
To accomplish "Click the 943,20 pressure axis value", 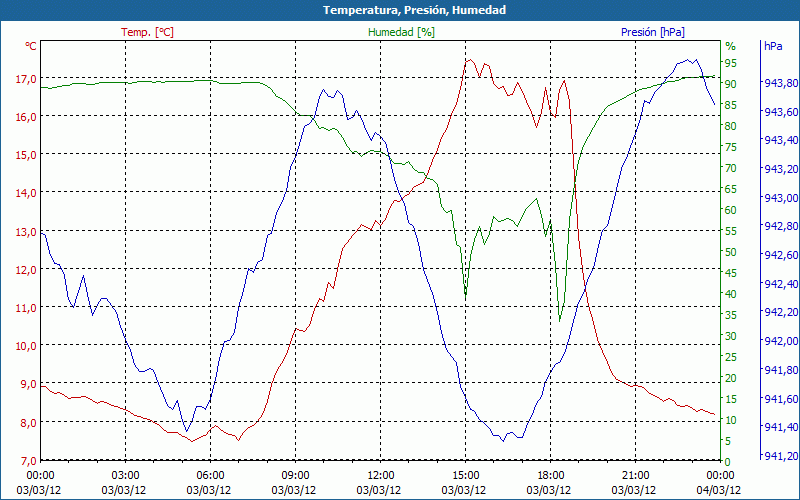I will click(780, 169).
